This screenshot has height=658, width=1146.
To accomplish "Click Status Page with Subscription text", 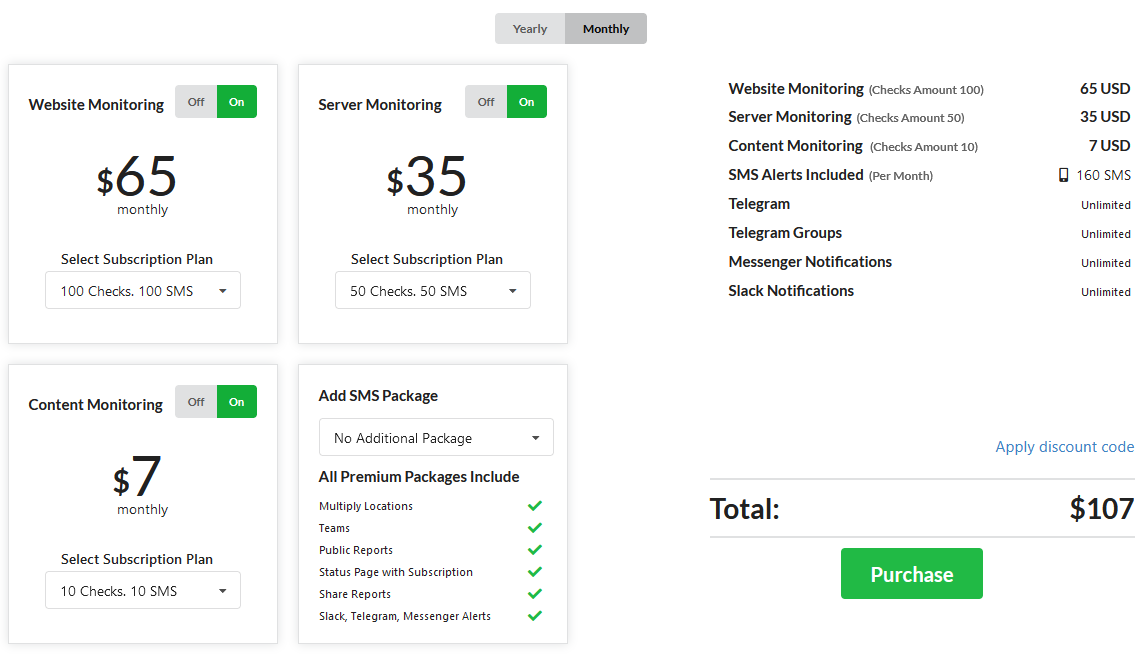I will 395,572.
